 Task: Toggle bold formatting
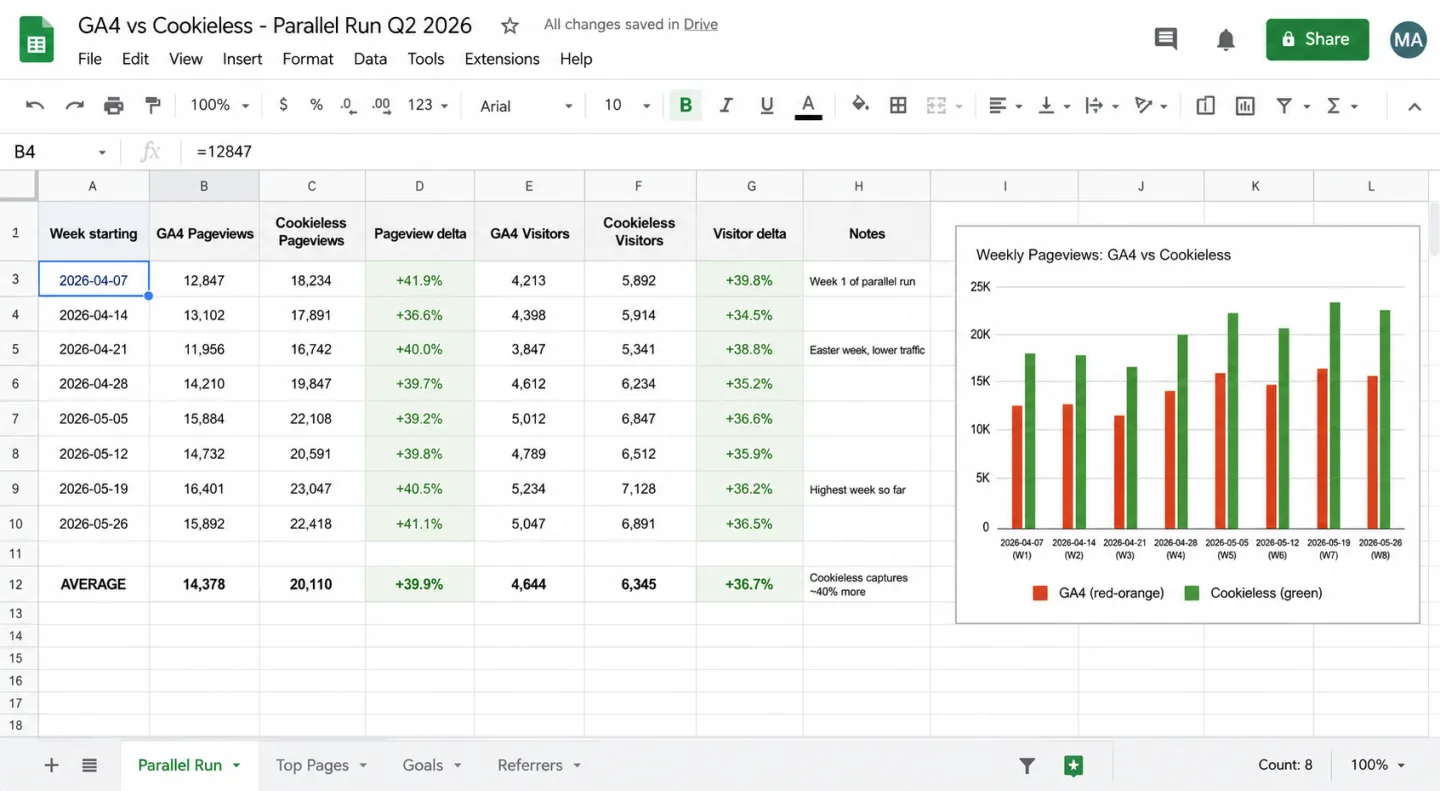[x=685, y=105]
